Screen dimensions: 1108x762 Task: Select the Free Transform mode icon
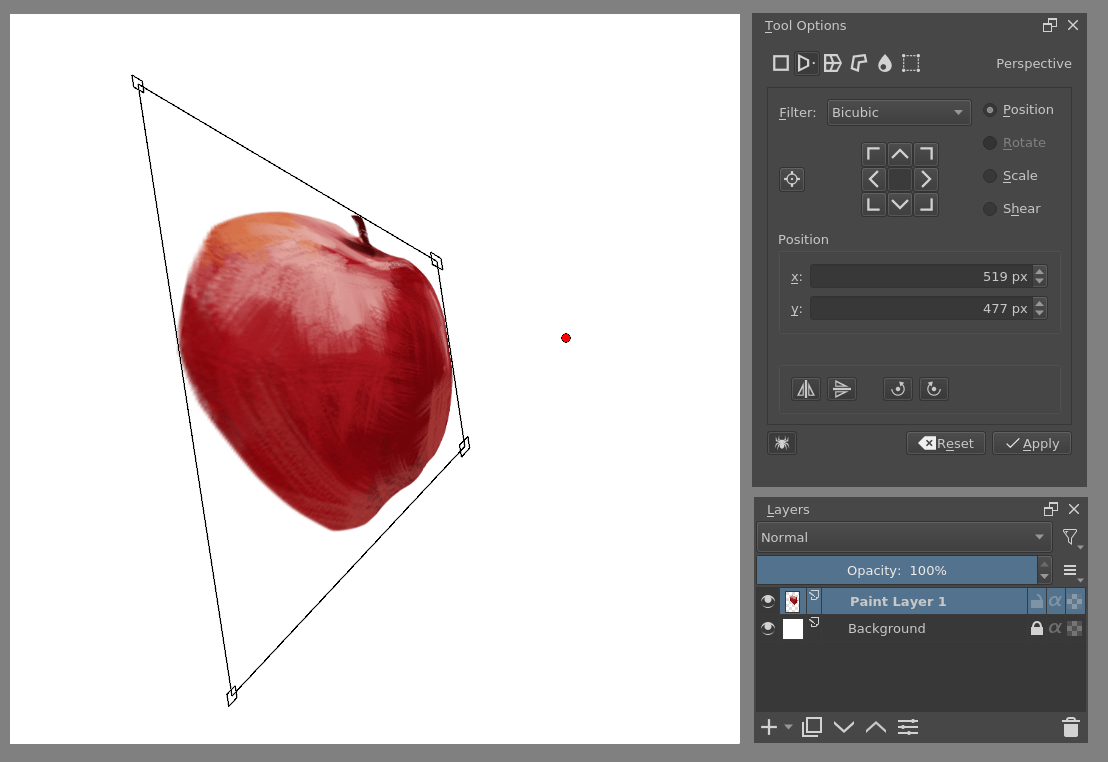tap(781, 62)
